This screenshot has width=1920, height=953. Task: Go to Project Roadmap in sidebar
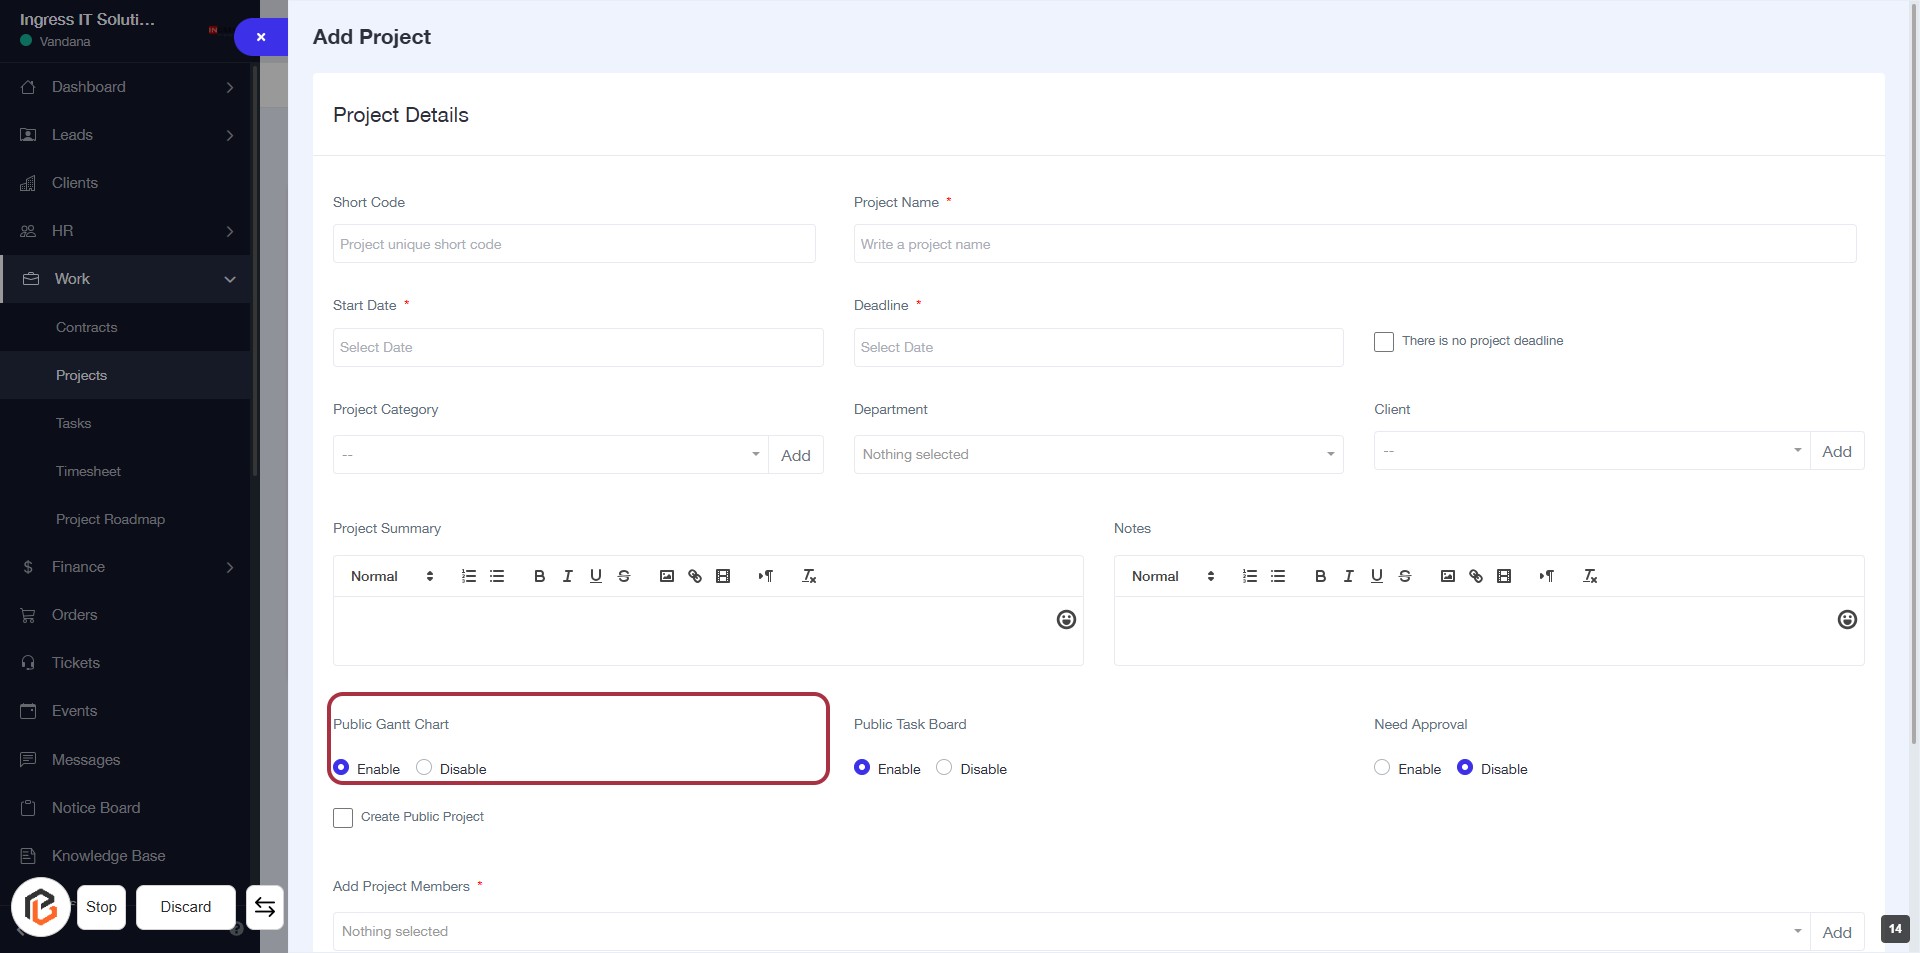(x=110, y=519)
